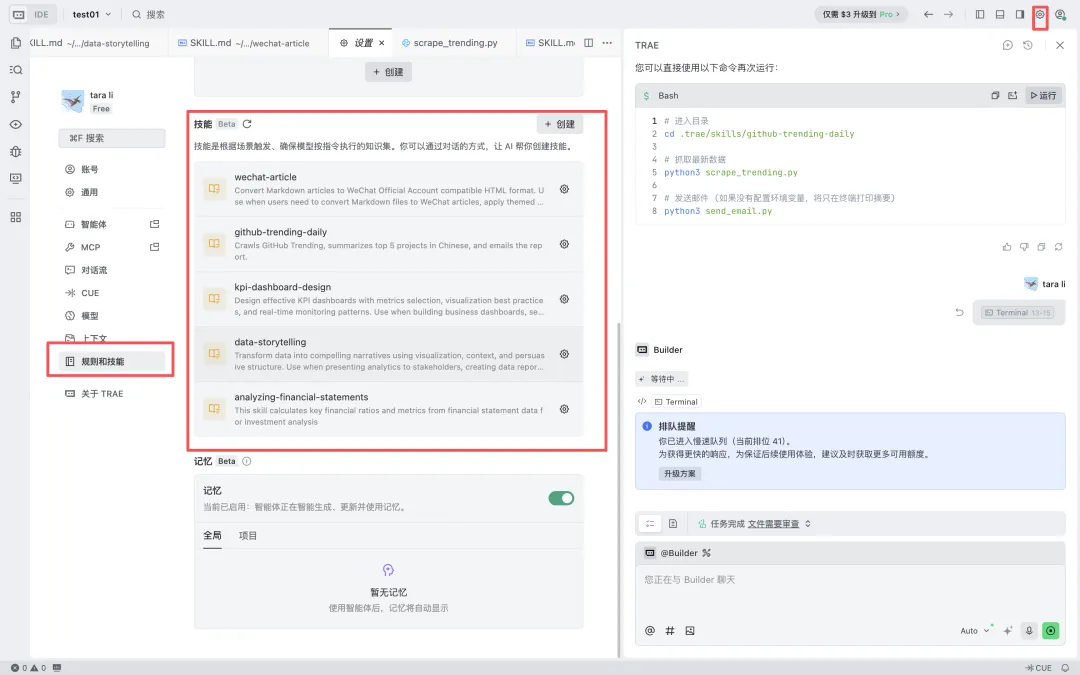Click the green stop button in chat input
Image resolution: width=1080 pixels, height=675 pixels.
(x=1050, y=630)
